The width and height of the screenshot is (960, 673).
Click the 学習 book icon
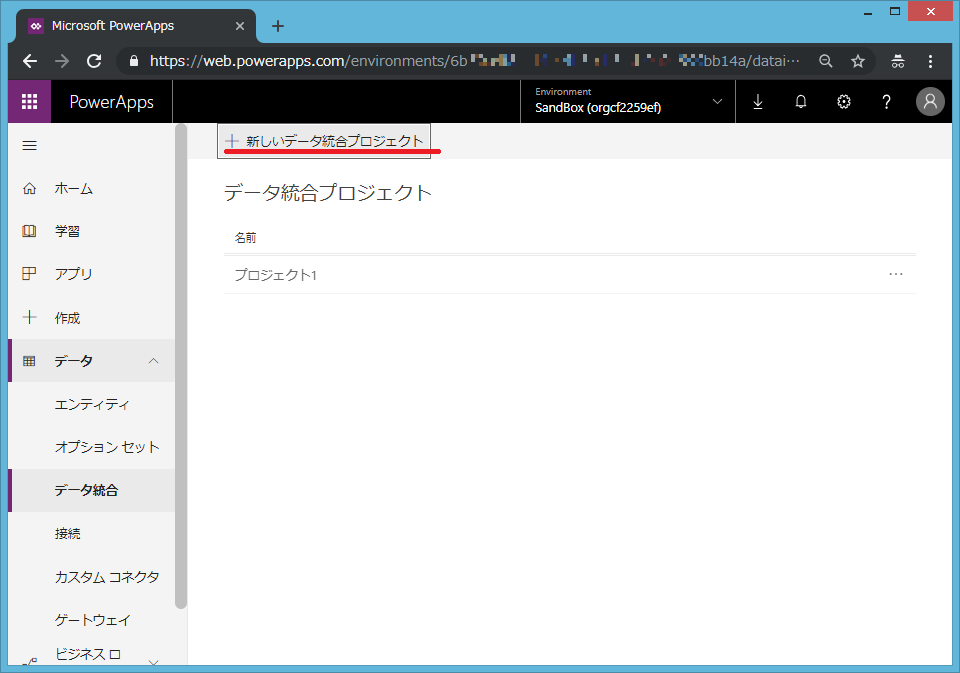coord(29,231)
